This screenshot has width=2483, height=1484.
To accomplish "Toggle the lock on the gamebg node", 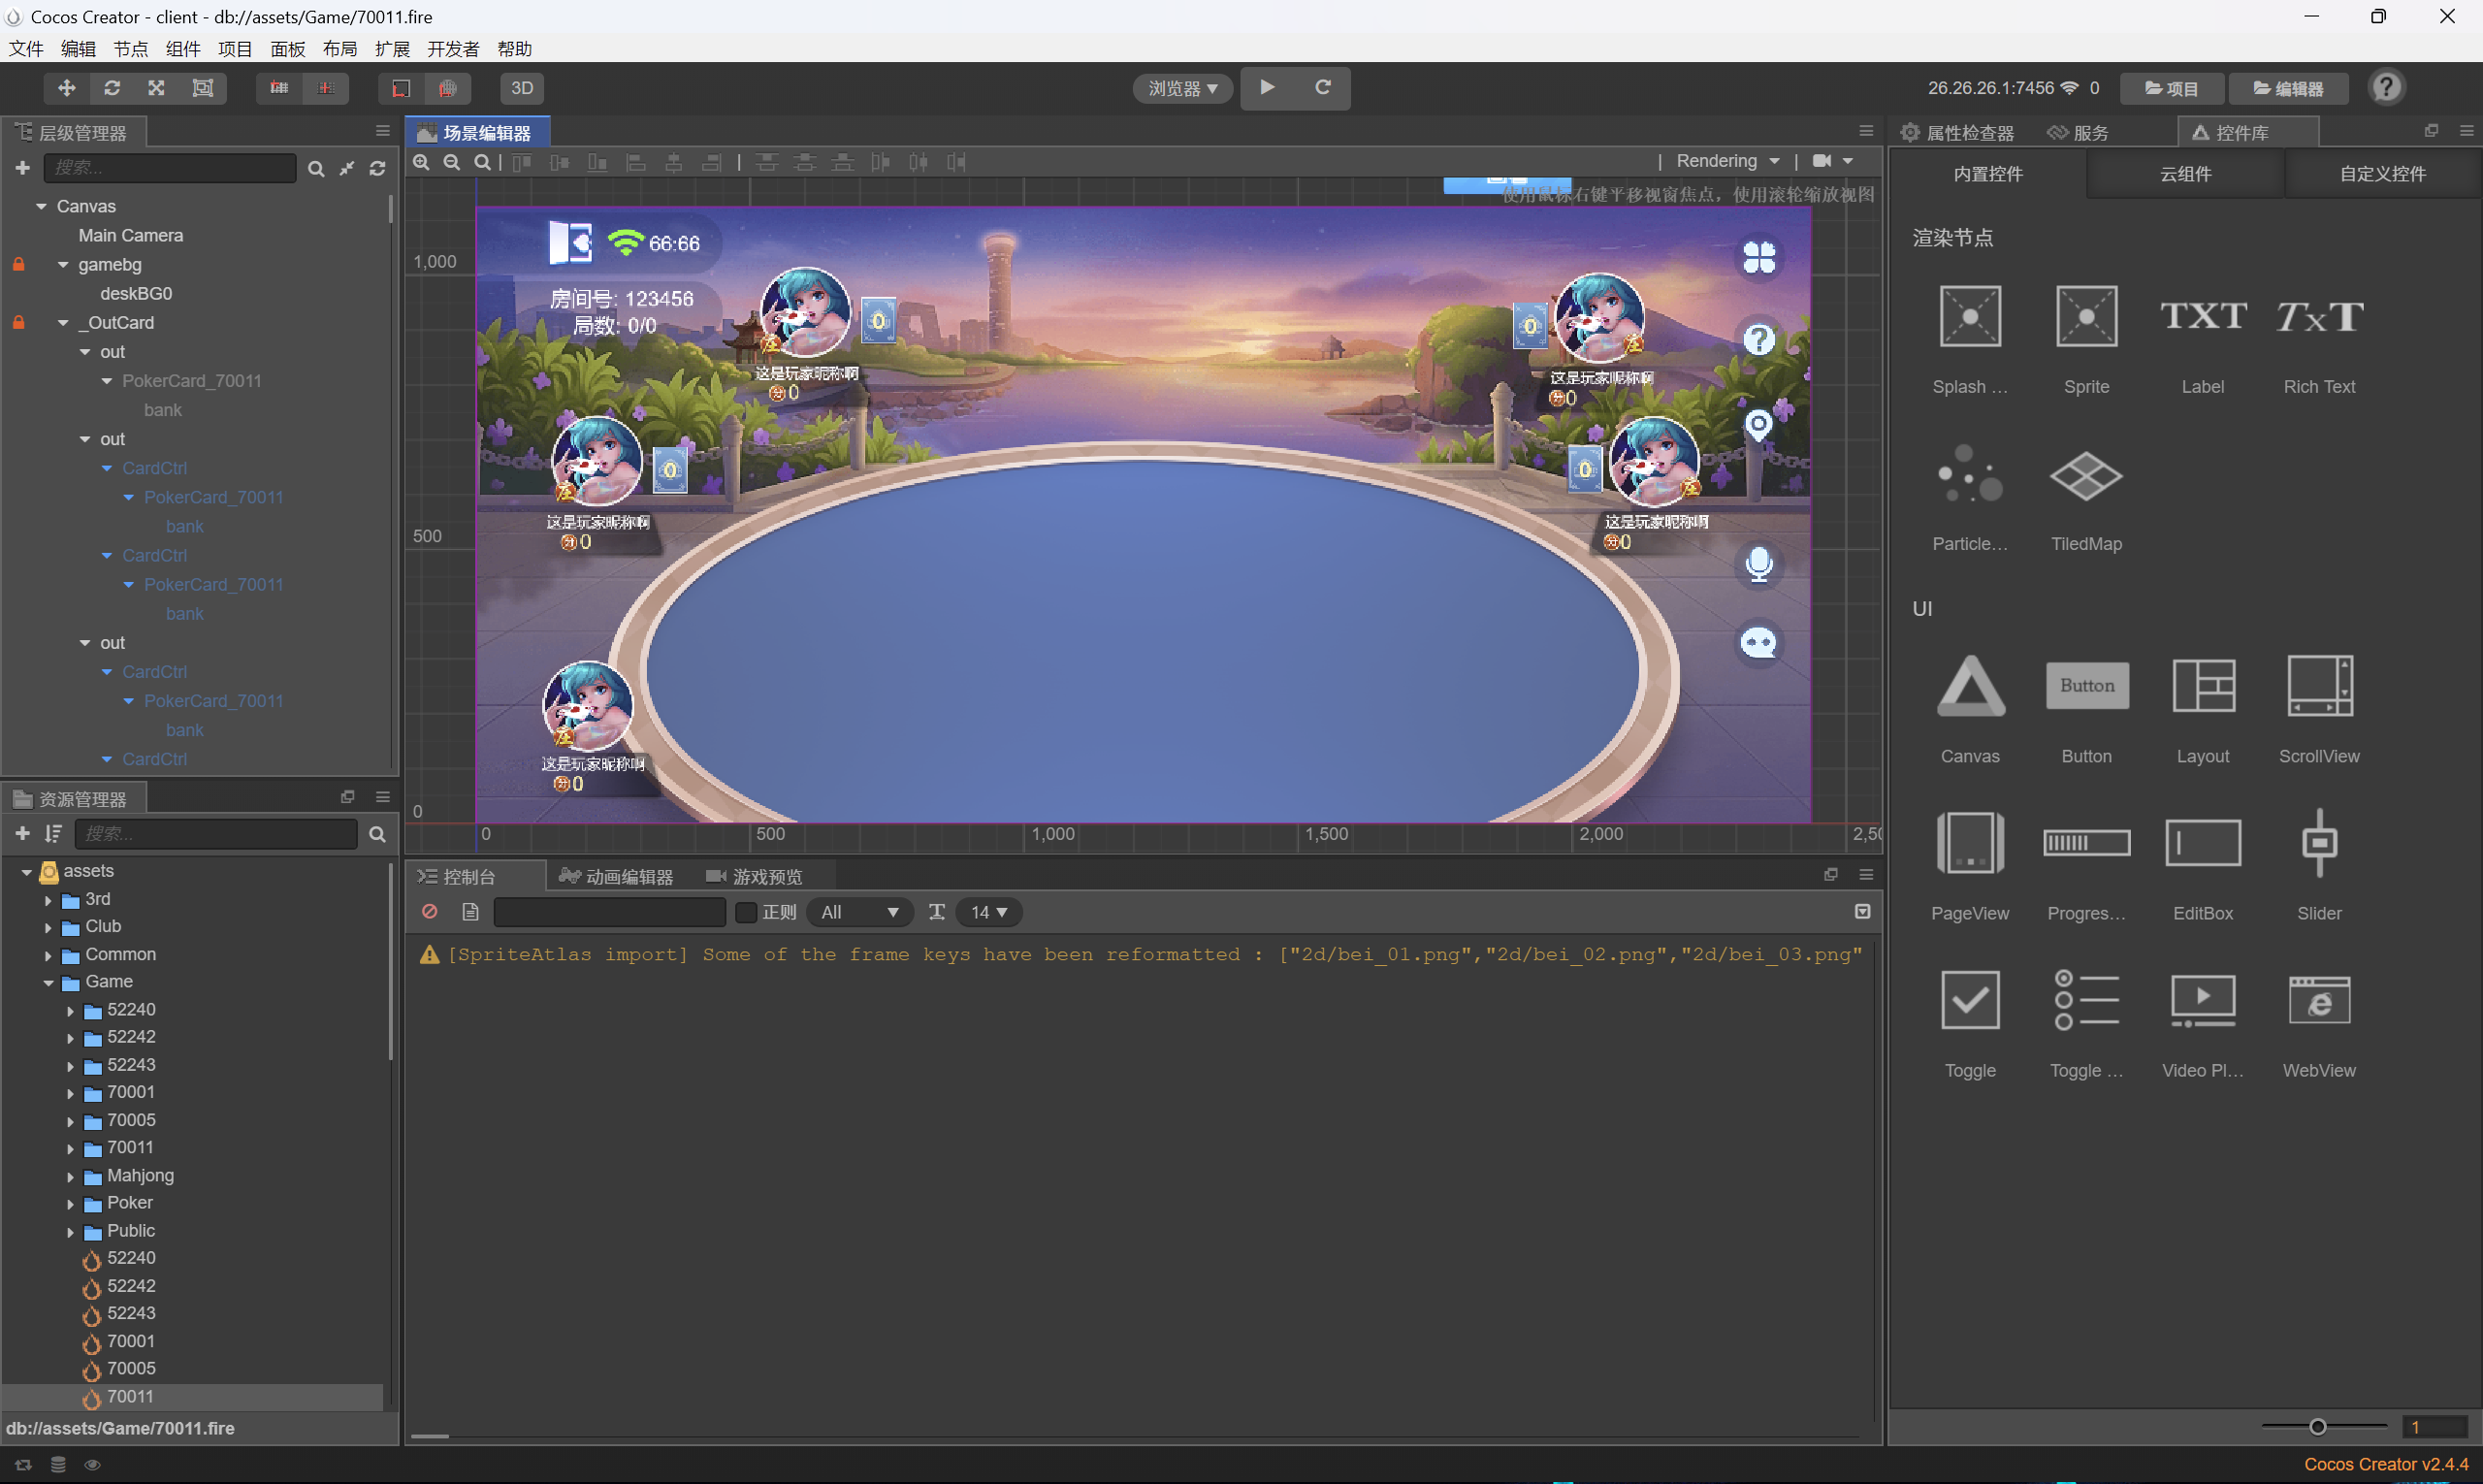I will (18, 264).
